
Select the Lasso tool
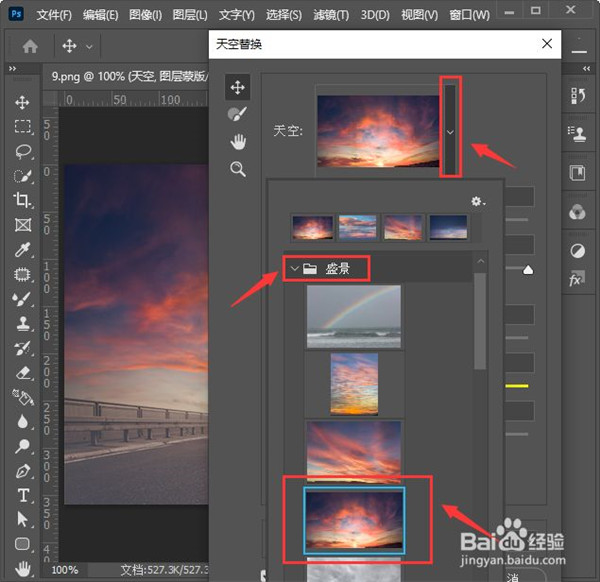pyautogui.click(x=22, y=151)
